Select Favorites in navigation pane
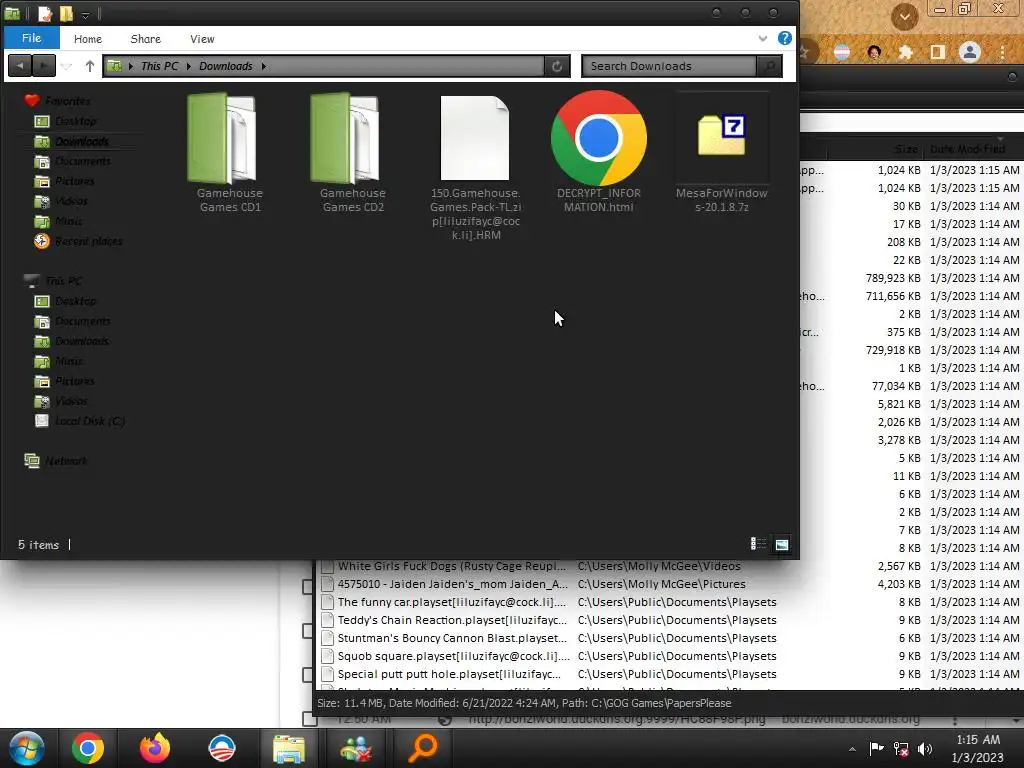1024x768 pixels. coord(67,101)
